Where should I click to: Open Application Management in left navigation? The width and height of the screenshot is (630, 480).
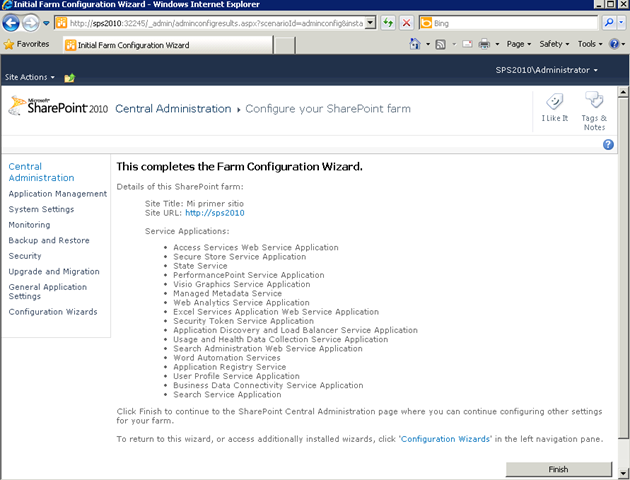click(x=57, y=194)
